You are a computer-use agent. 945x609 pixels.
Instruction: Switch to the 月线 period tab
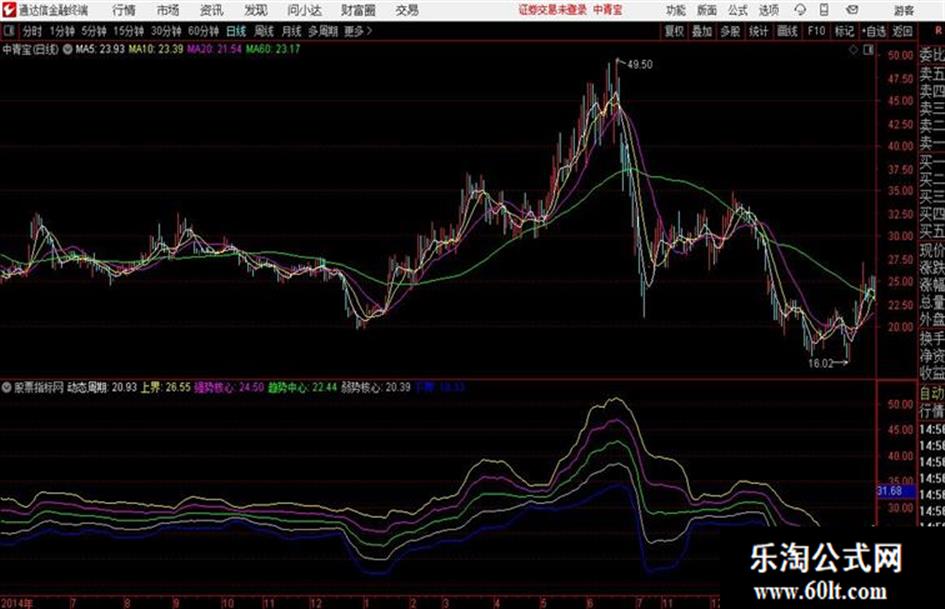pyautogui.click(x=291, y=31)
